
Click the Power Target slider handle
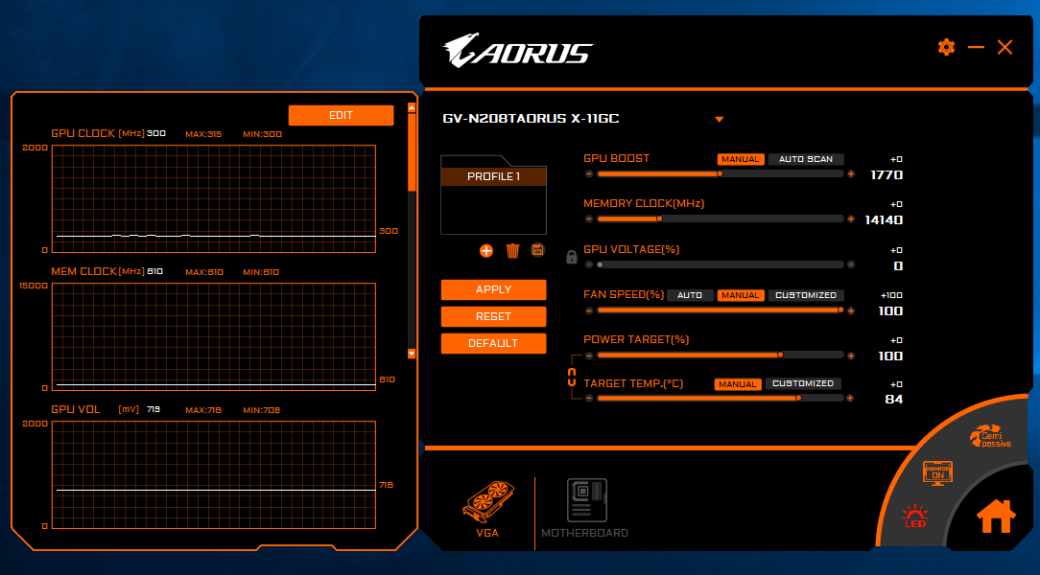780,355
